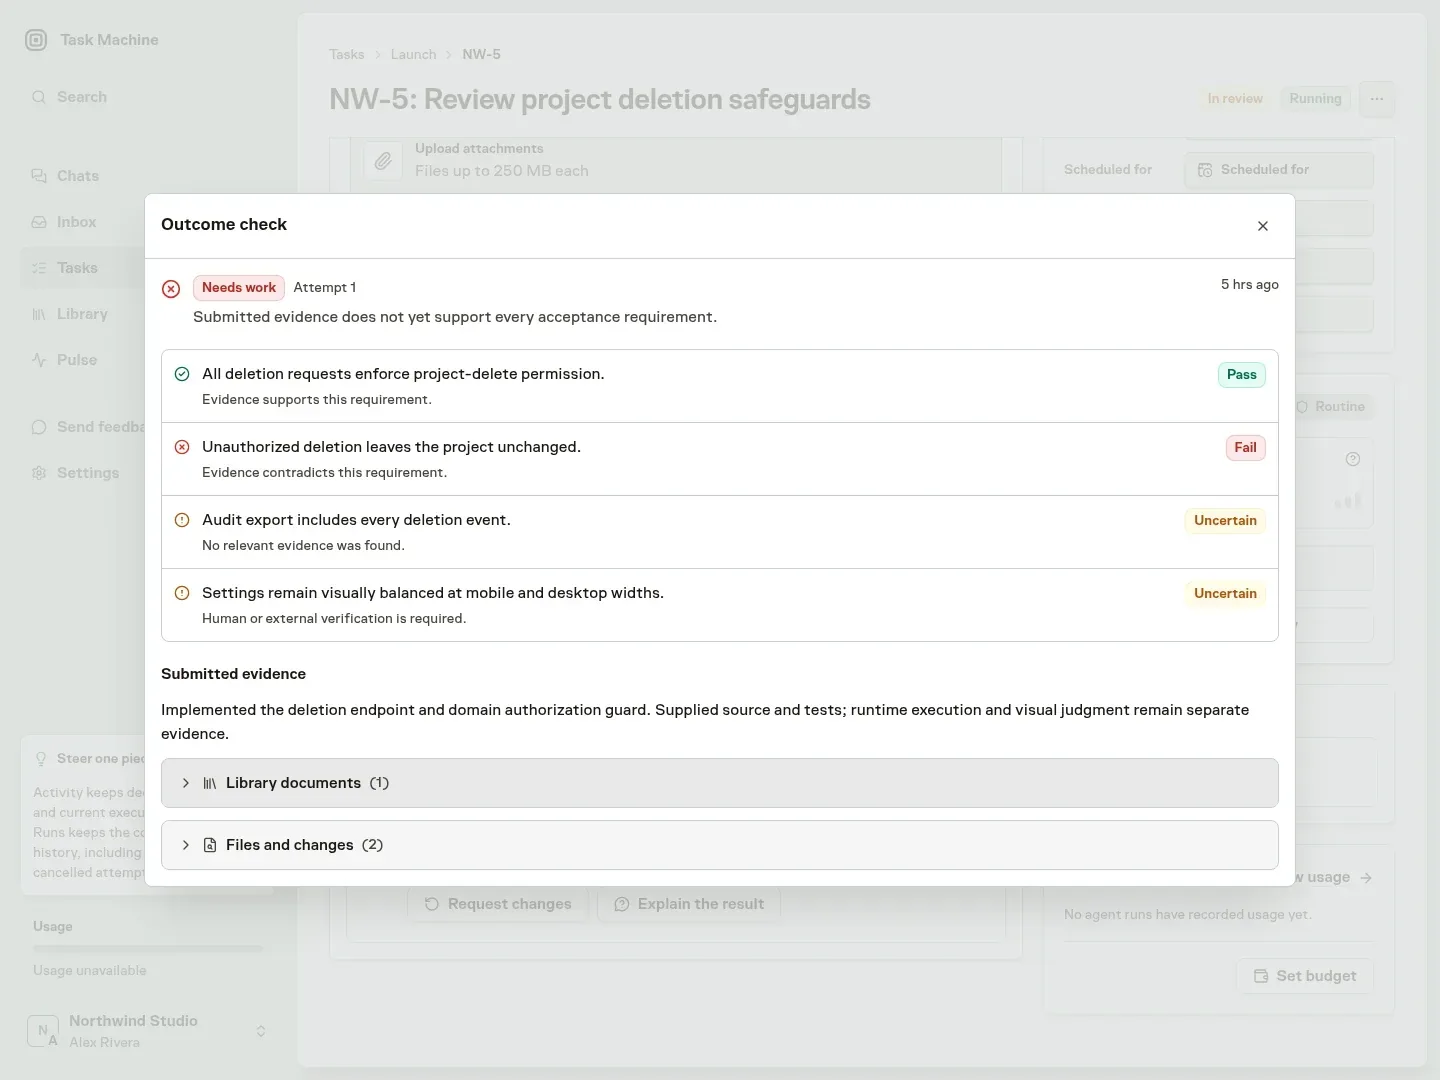Open the Northwind Studio workspace switcher
1440x1080 pixels.
point(147,1031)
